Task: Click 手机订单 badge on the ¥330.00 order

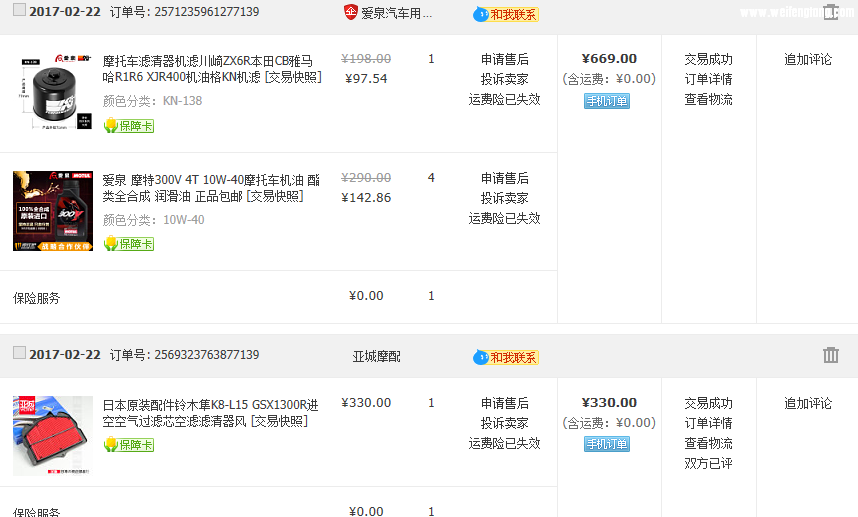Action: 607,444
